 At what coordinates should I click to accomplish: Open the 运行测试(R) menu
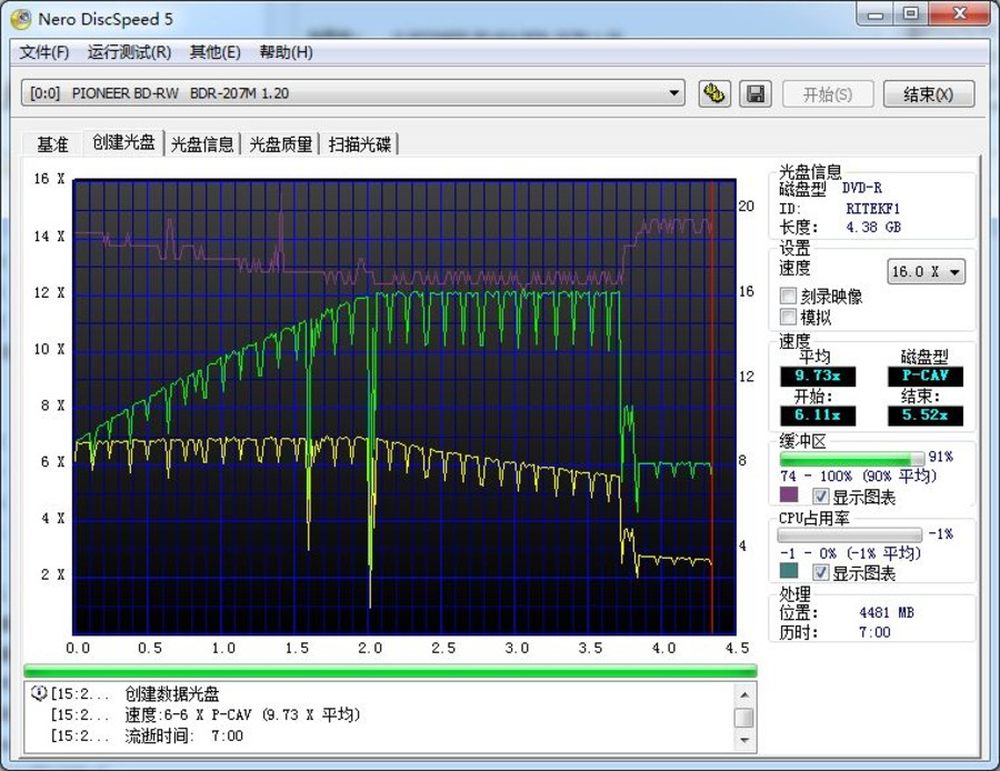pyautogui.click(x=129, y=52)
